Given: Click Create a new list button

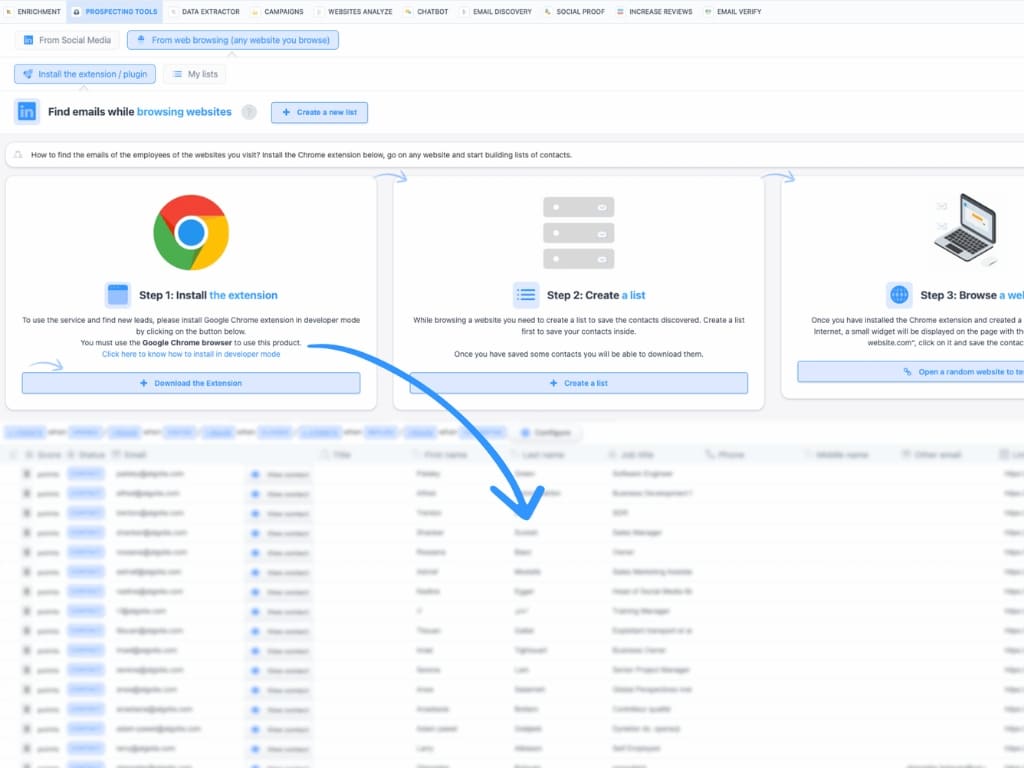Looking at the screenshot, I should [x=319, y=112].
